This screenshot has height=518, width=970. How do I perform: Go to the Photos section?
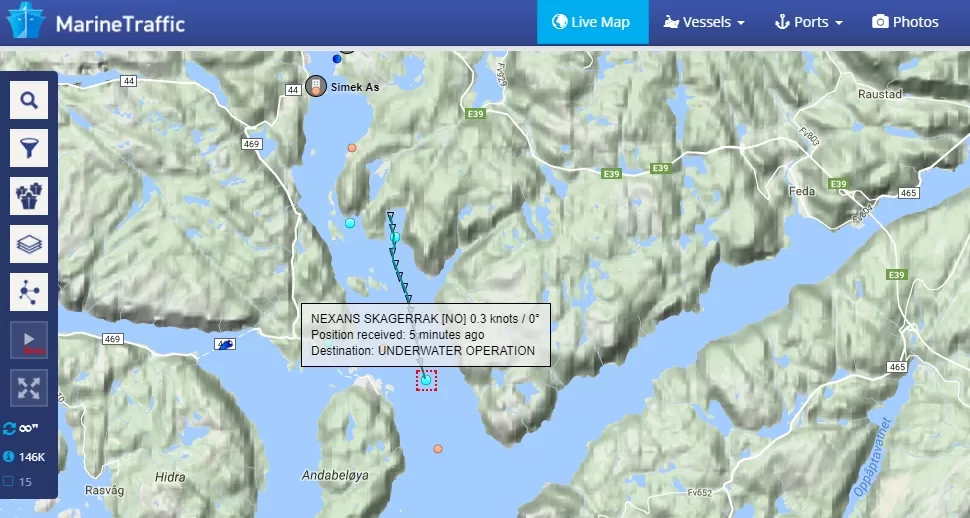point(905,22)
